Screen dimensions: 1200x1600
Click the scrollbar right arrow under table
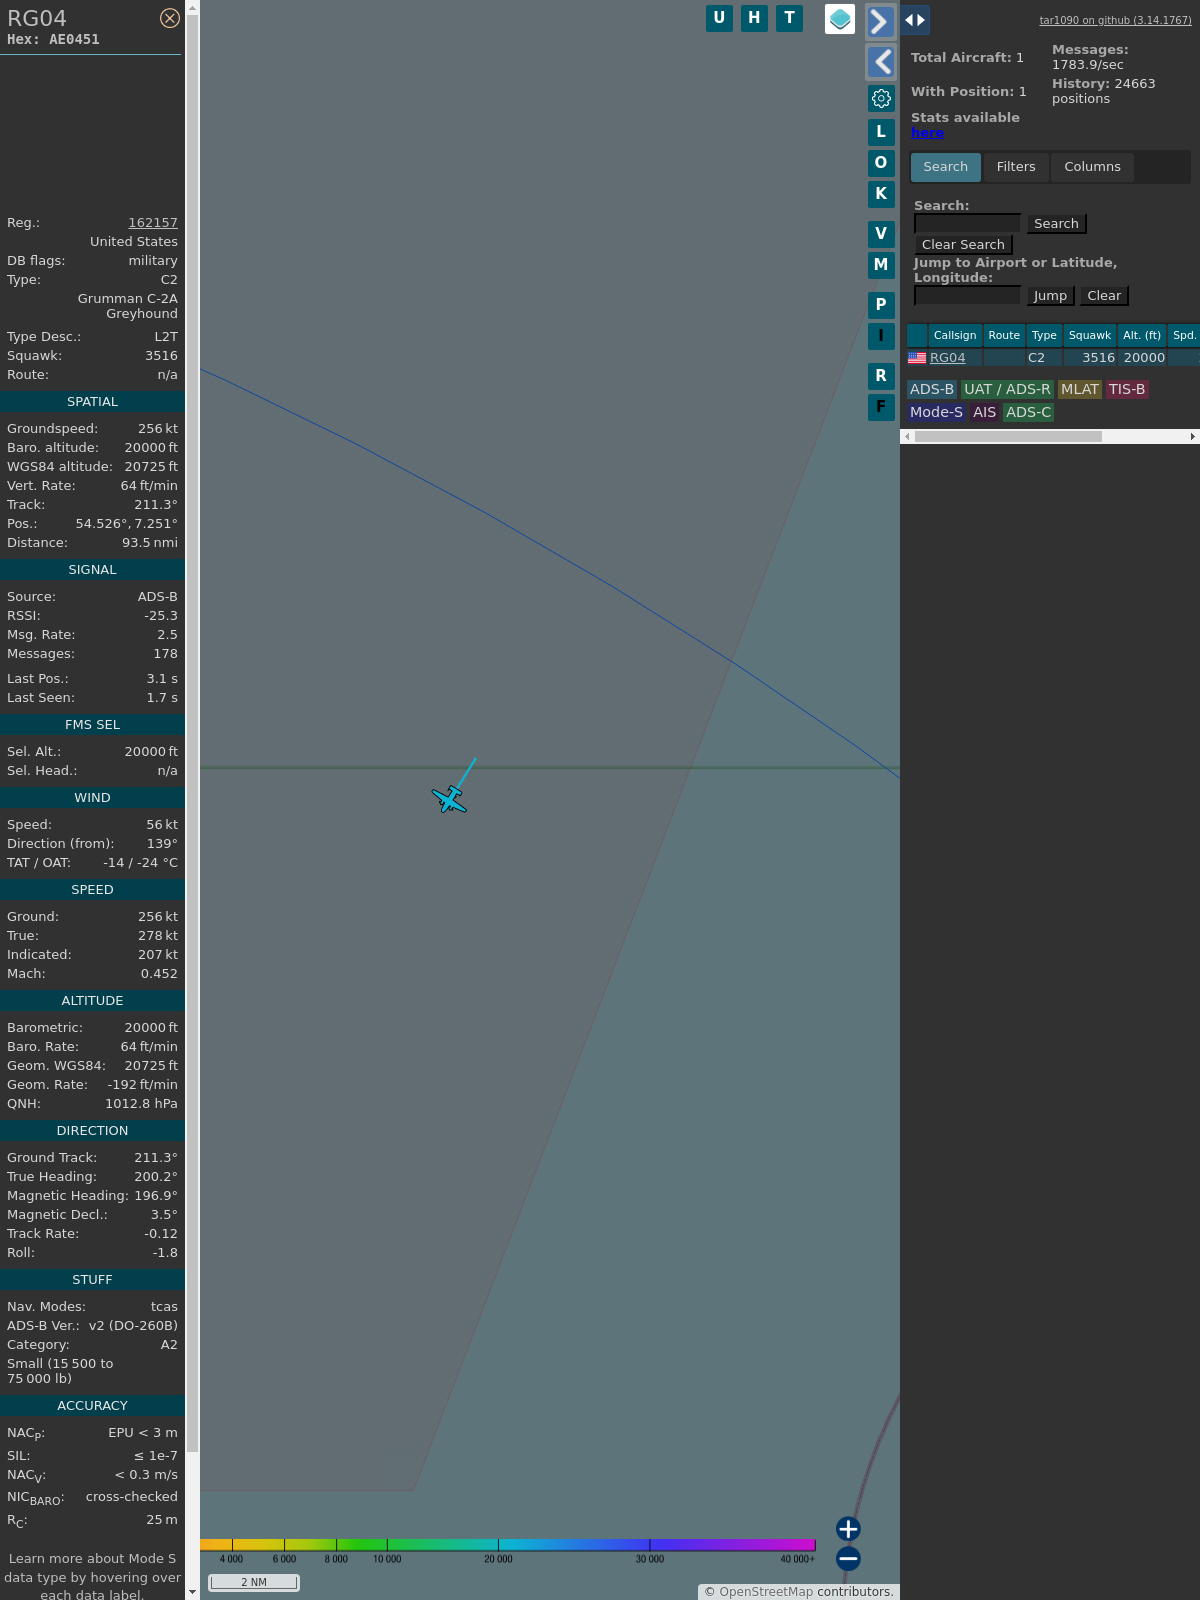click(1193, 437)
